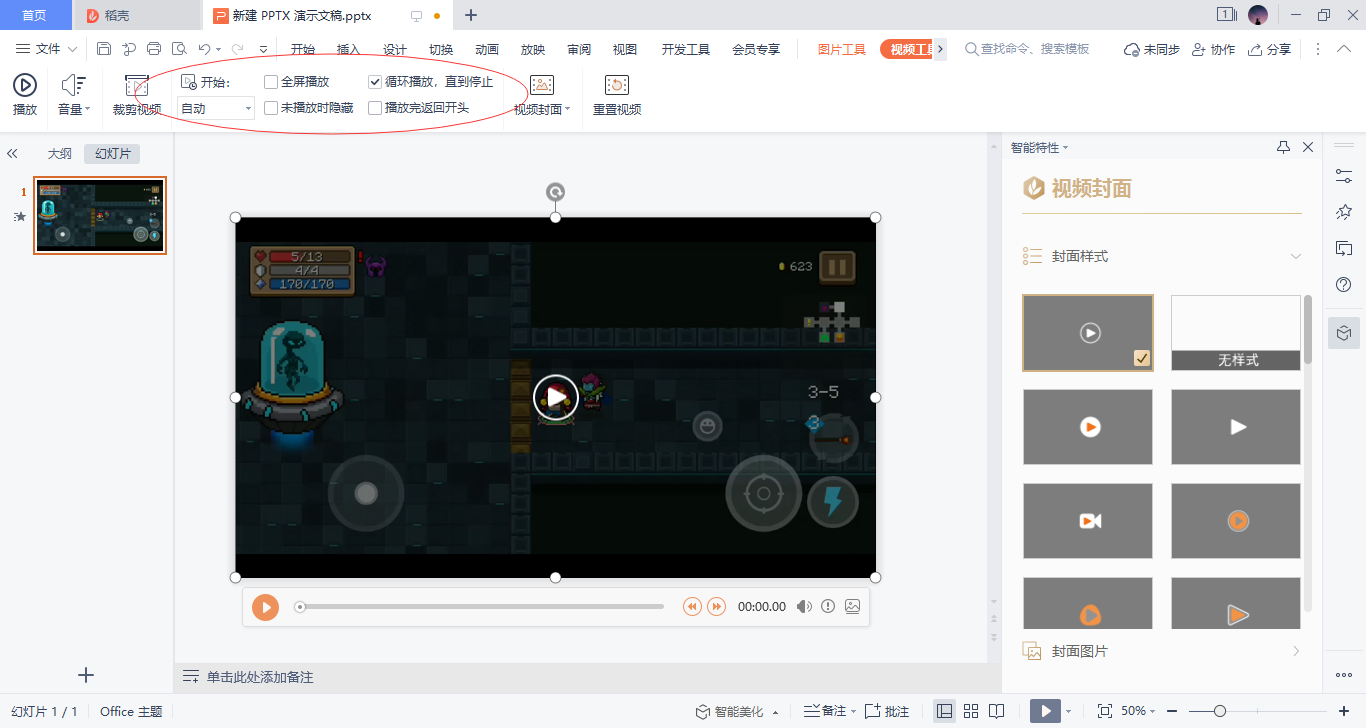Expand the 封面图片 section
The width and height of the screenshot is (1366, 728).
tap(1162, 651)
